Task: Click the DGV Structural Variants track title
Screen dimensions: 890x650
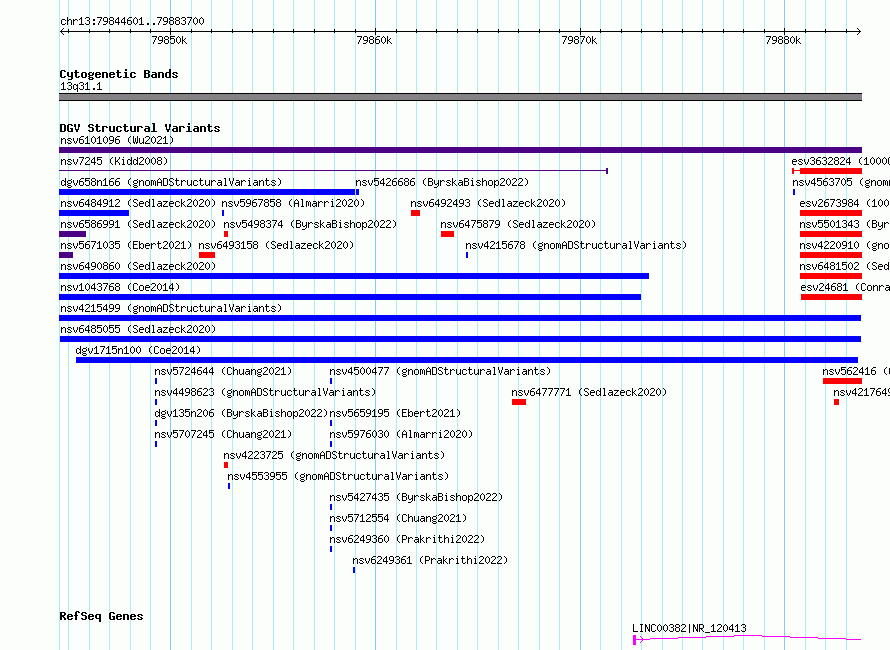Action: point(140,128)
